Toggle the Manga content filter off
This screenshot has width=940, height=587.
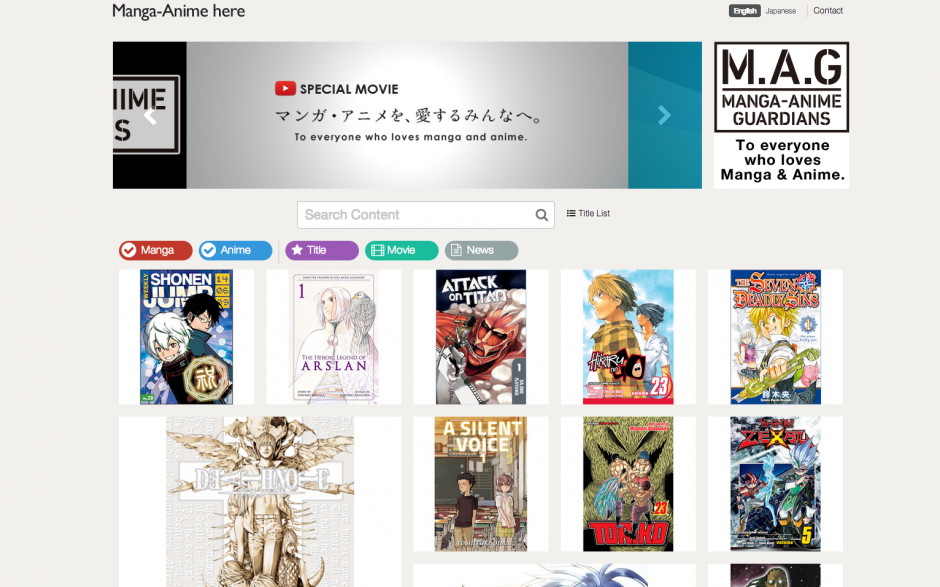click(x=155, y=250)
